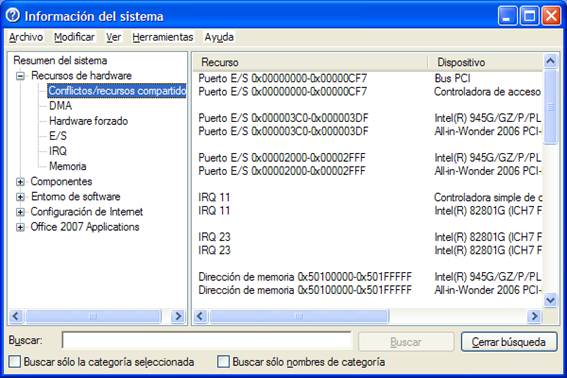Select the second Puerto E/S 0x00002000-0x00002FFF row
The height and width of the screenshot is (378, 567).
pyautogui.click(x=368, y=171)
